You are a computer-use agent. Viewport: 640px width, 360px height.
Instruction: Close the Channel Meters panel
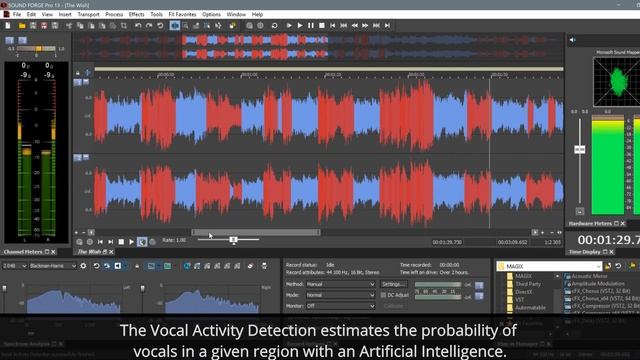coord(53,252)
